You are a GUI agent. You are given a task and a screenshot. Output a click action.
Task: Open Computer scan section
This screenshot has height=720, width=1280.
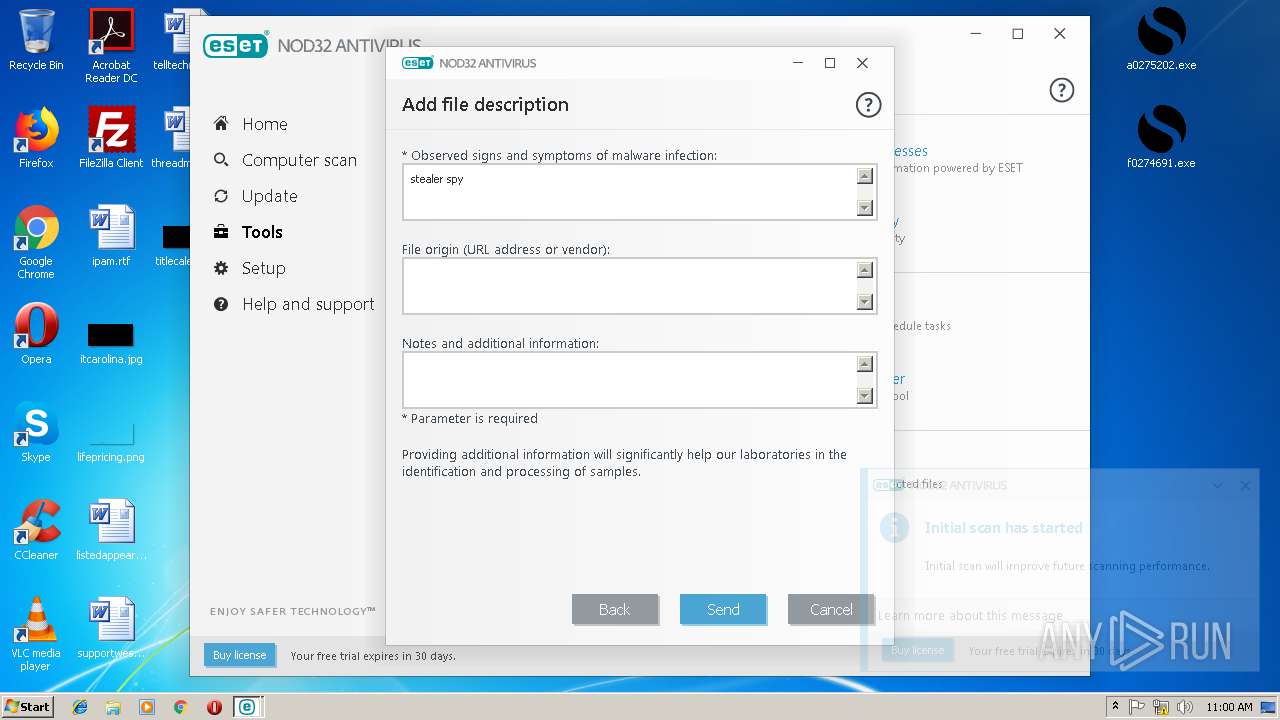click(x=299, y=160)
